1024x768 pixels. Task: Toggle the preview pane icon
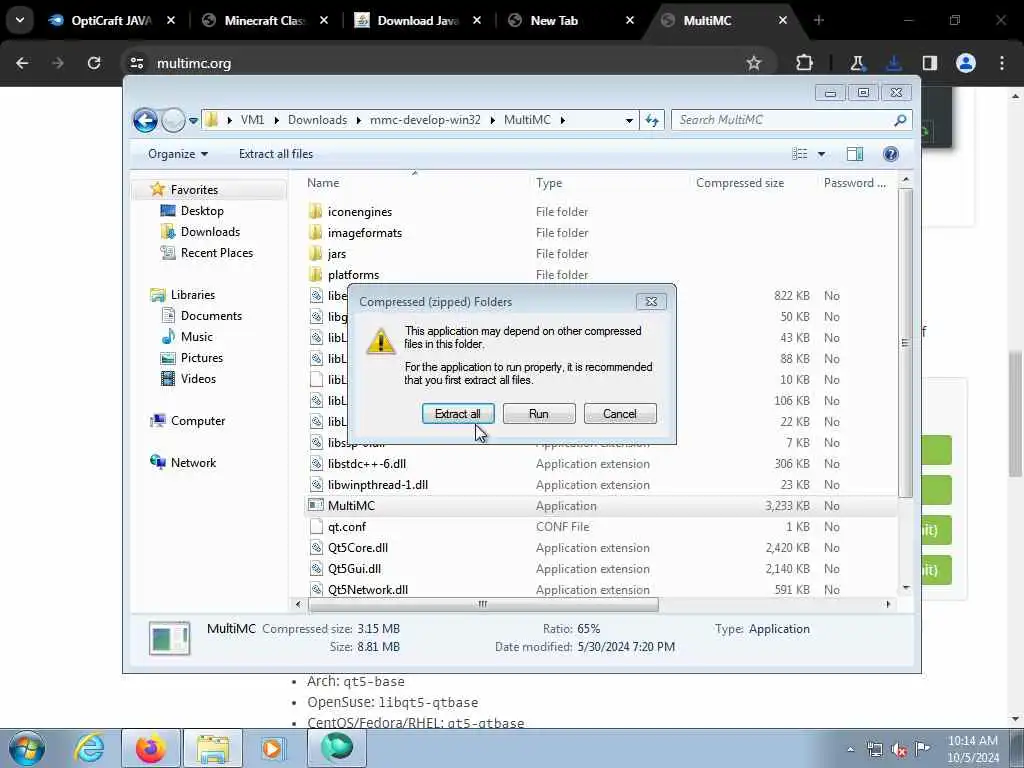(855, 153)
